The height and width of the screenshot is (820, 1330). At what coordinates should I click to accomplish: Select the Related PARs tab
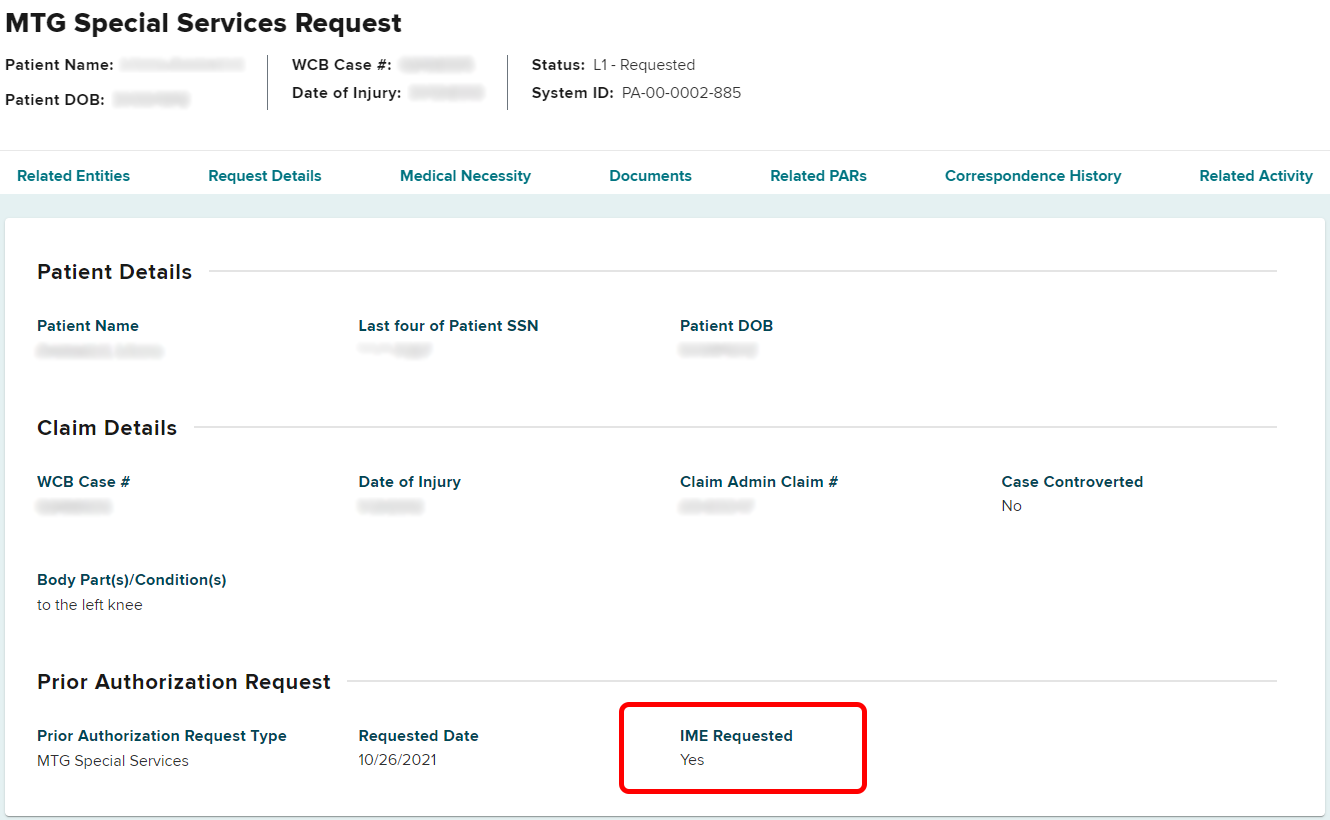[818, 176]
